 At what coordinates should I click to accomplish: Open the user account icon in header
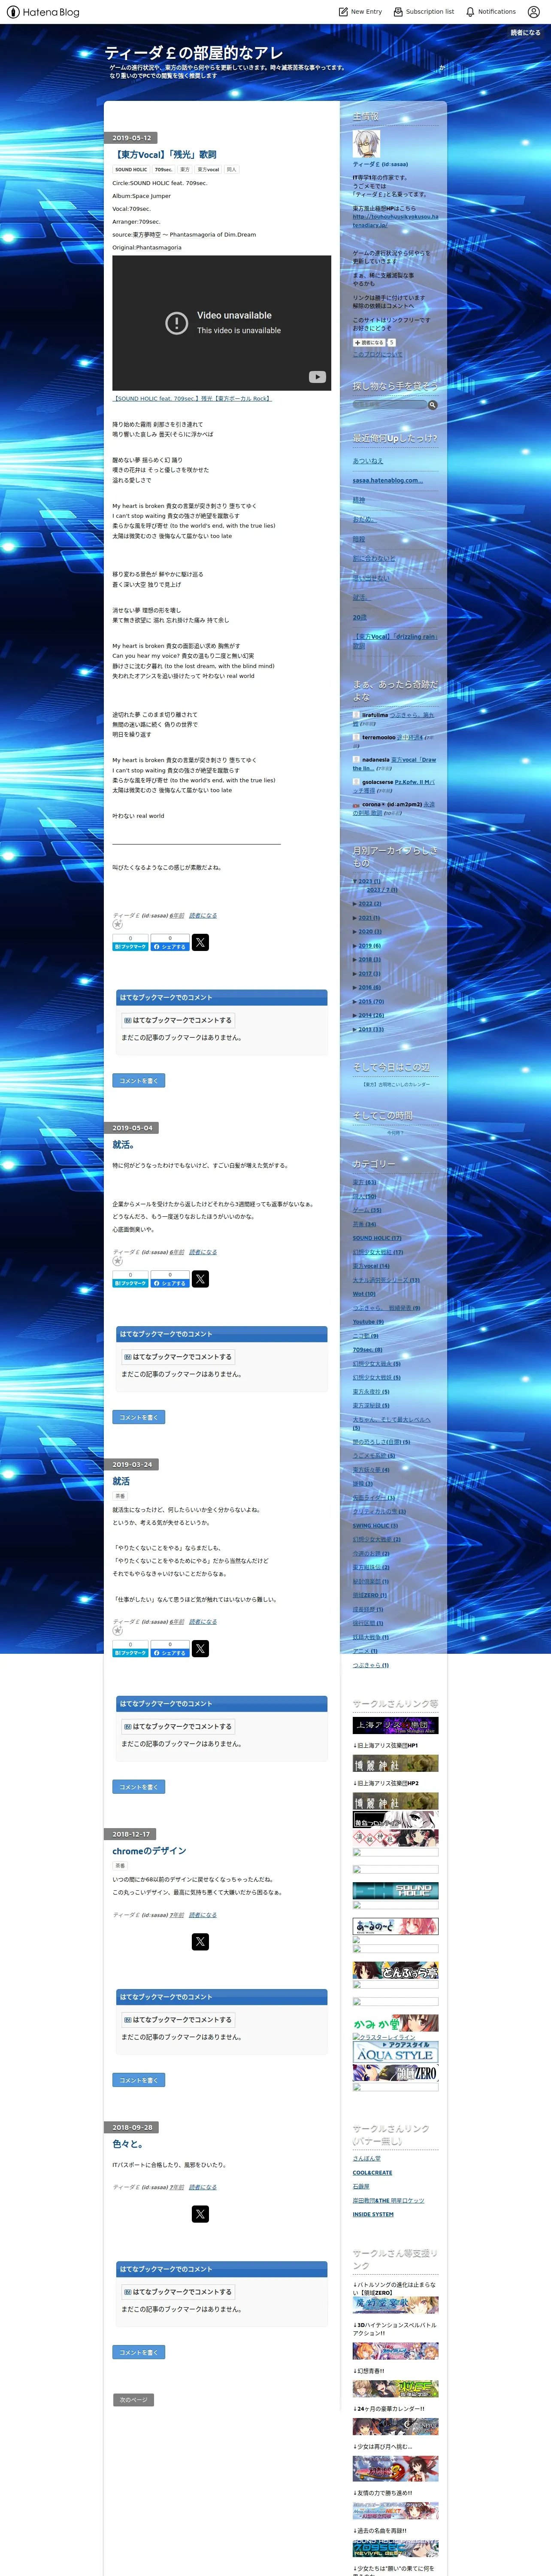tap(533, 12)
